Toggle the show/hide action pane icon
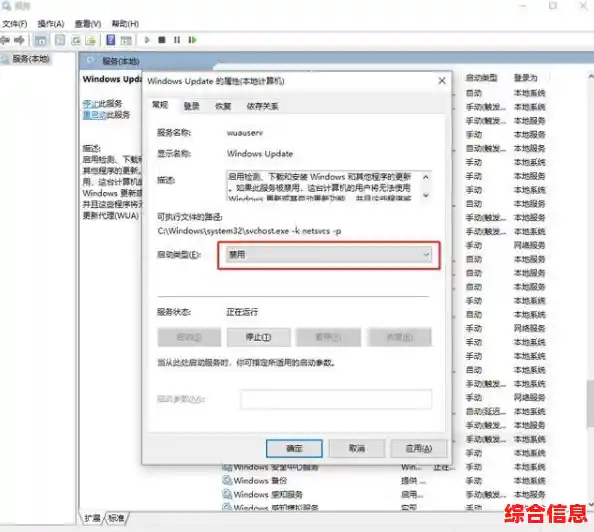The height and width of the screenshot is (532, 594). tap(126, 40)
